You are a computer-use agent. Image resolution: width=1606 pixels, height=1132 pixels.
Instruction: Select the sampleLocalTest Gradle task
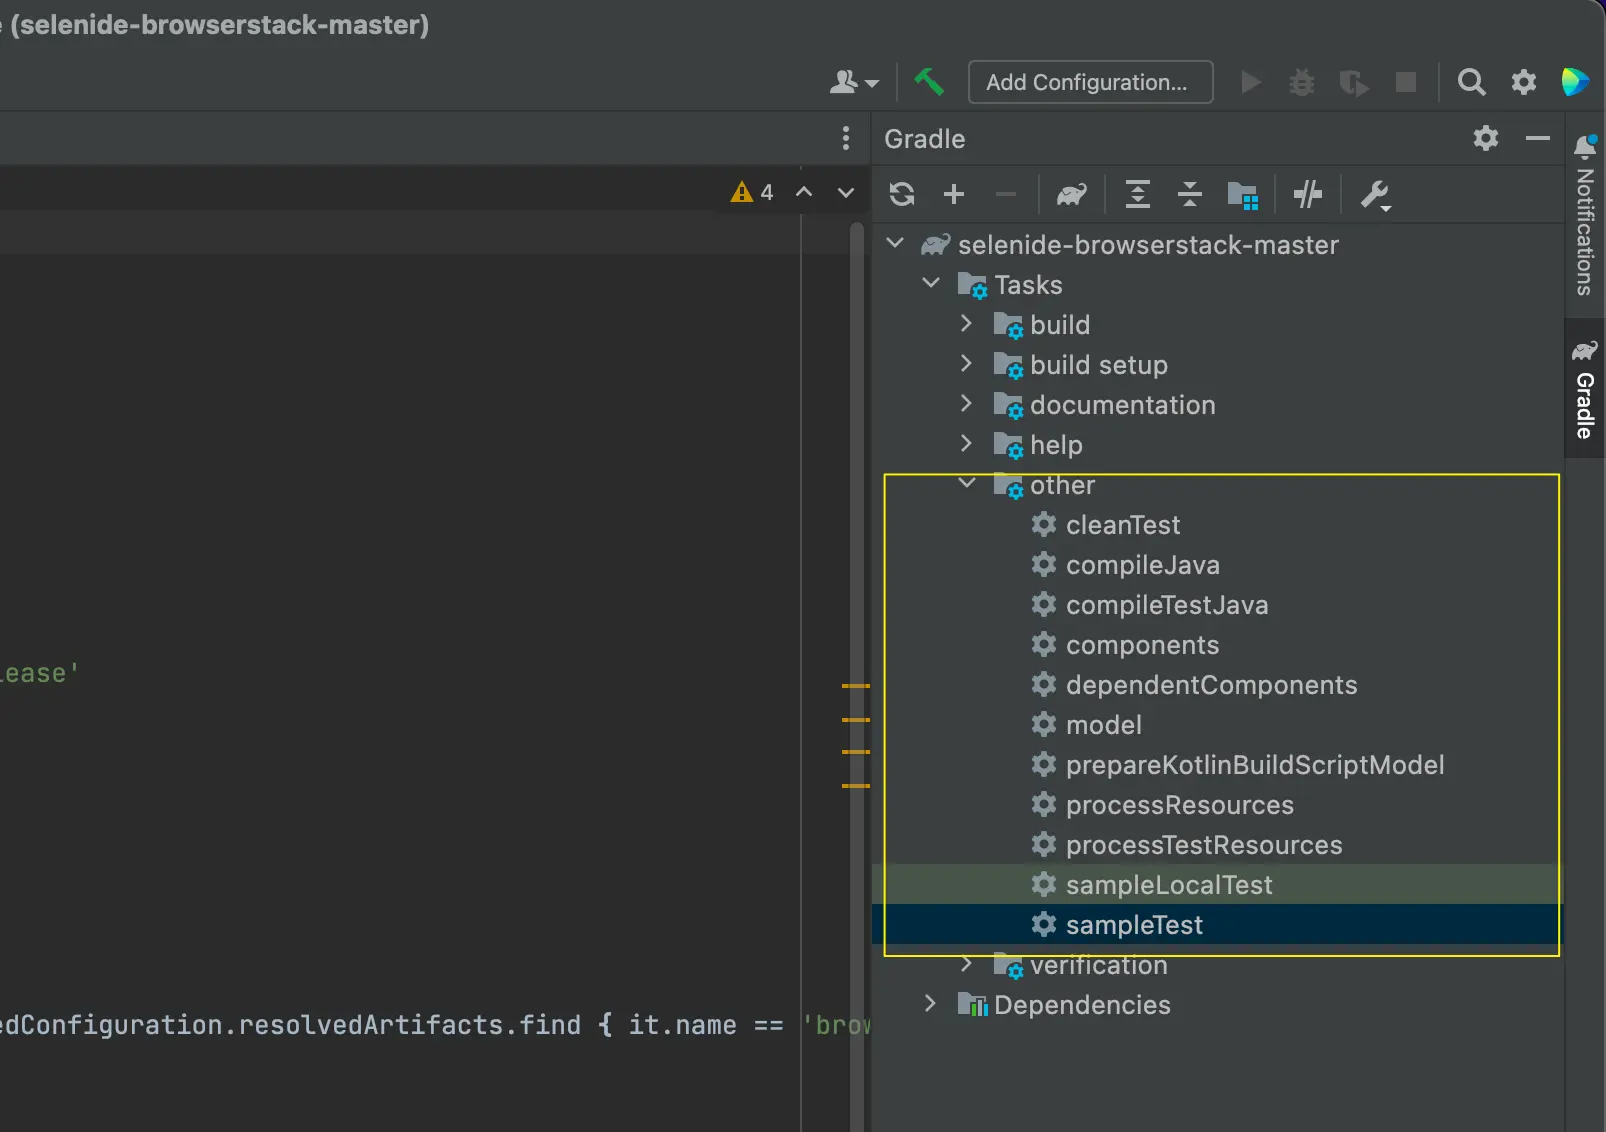coord(1168,885)
